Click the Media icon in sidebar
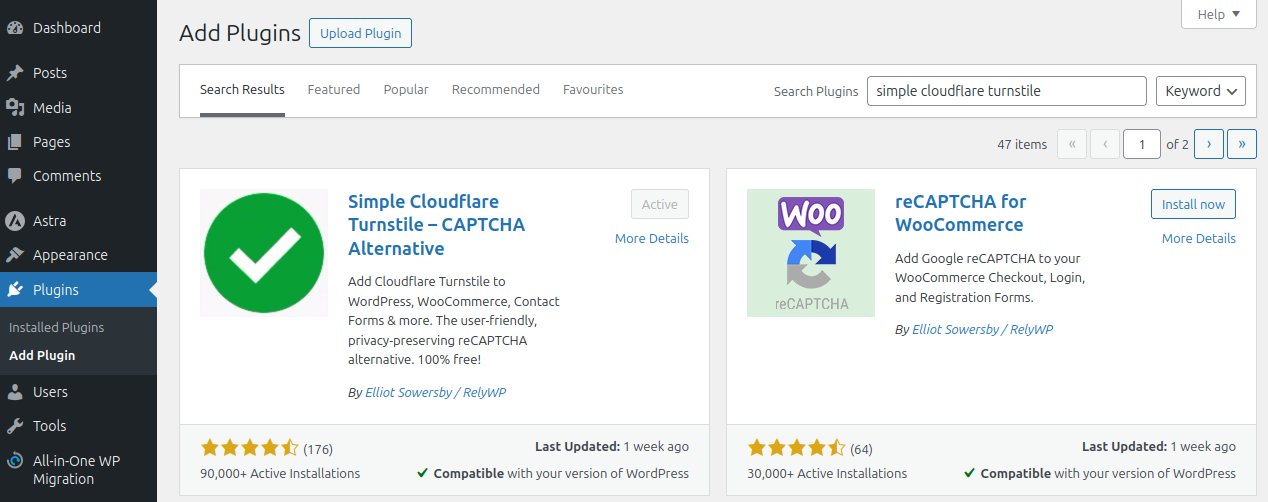The image size is (1268, 502). click(15, 108)
